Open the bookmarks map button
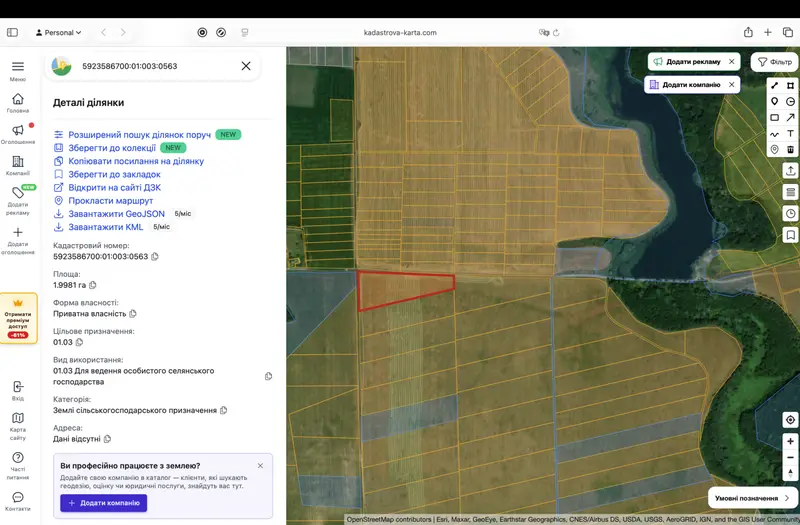This screenshot has height=525, width=800. [790, 235]
